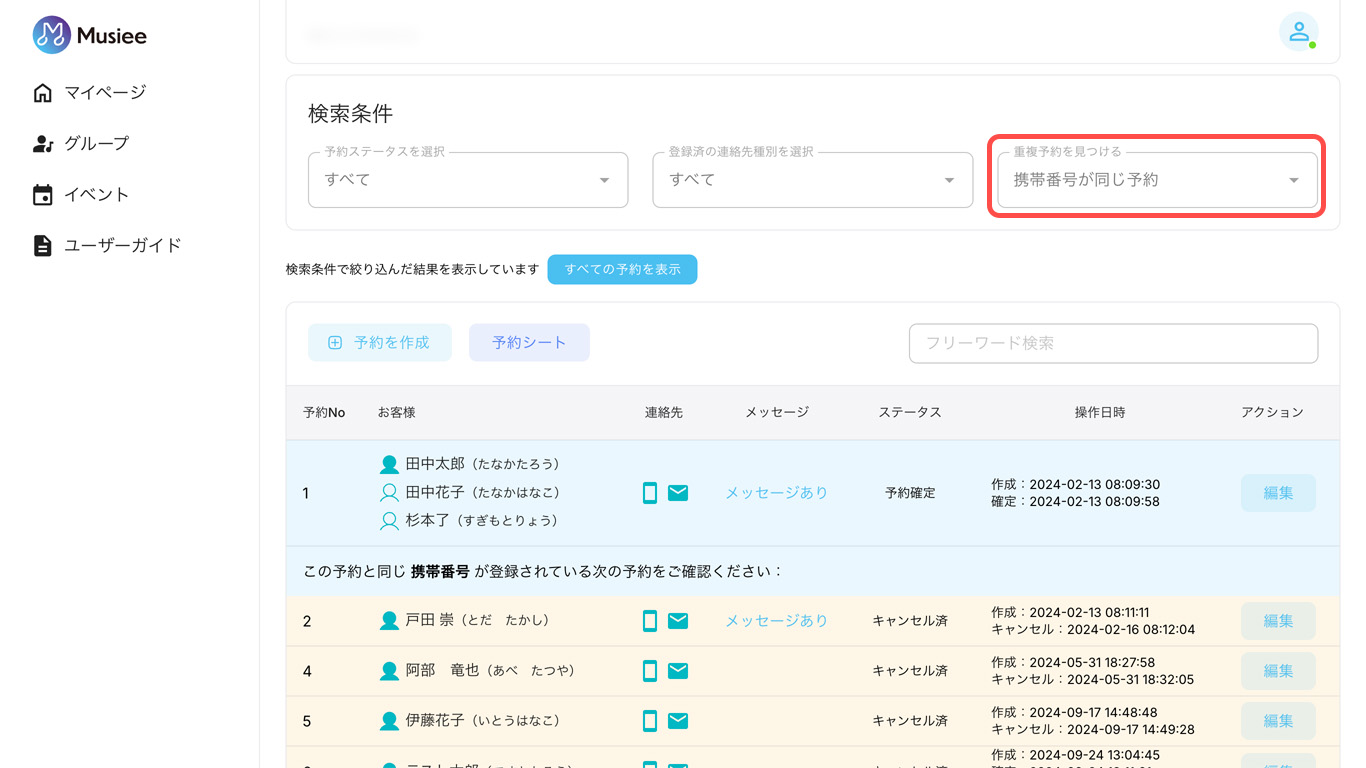
Task: Click the person icon beside 田中太郎
Action: (x=390, y=465)
